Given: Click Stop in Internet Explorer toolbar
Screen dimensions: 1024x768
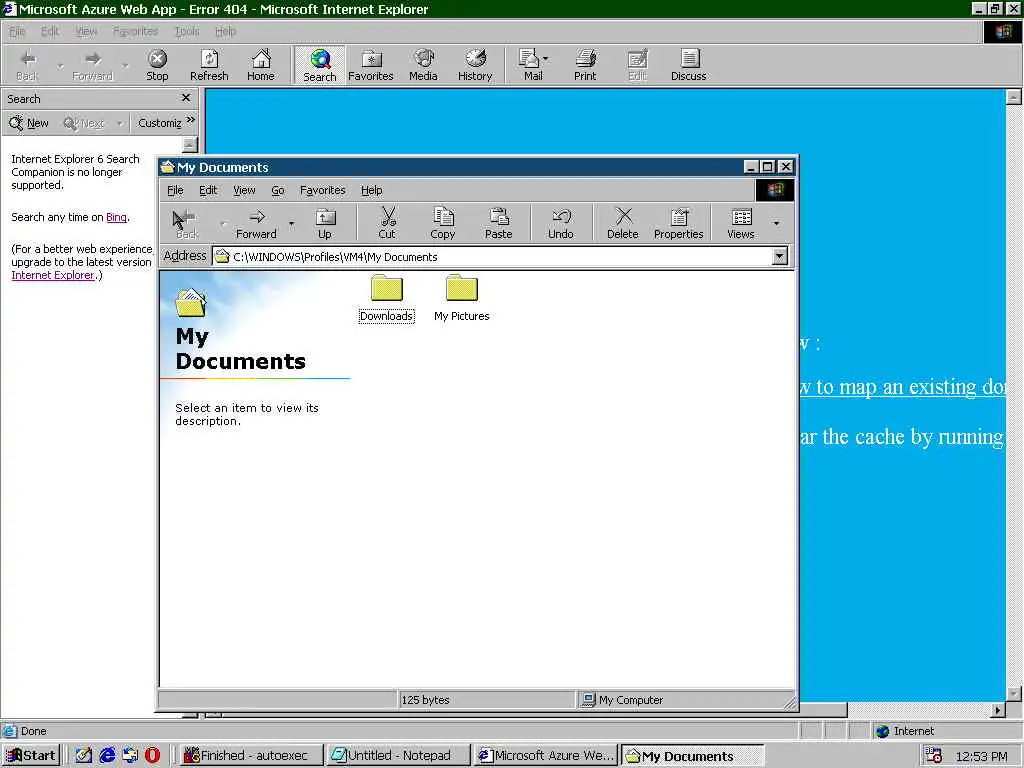Looking at the screenshot, I should coord(157,65).
